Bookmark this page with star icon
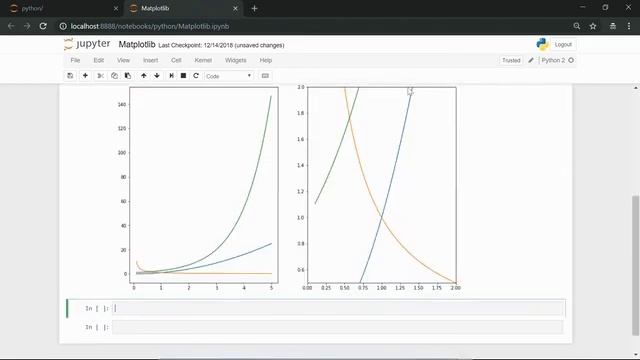This screenshot has width=640, height=360. (593, 26)
